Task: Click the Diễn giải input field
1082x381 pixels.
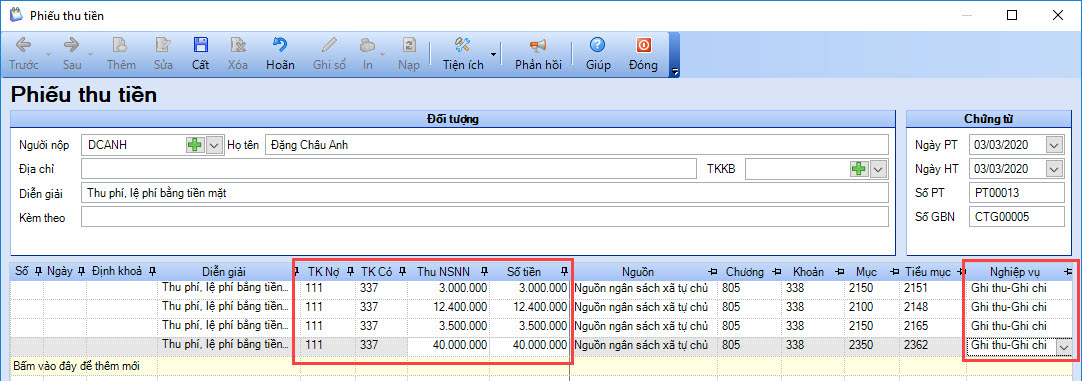Action: (x=485, y=193)
